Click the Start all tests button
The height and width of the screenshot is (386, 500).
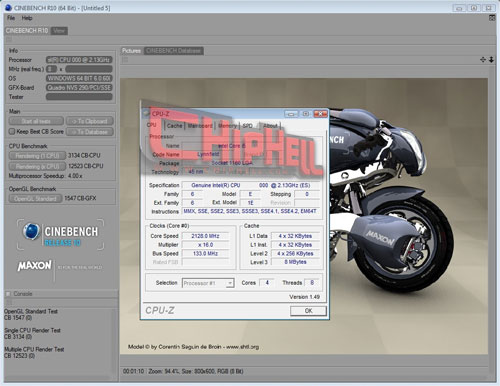[36, 121]
